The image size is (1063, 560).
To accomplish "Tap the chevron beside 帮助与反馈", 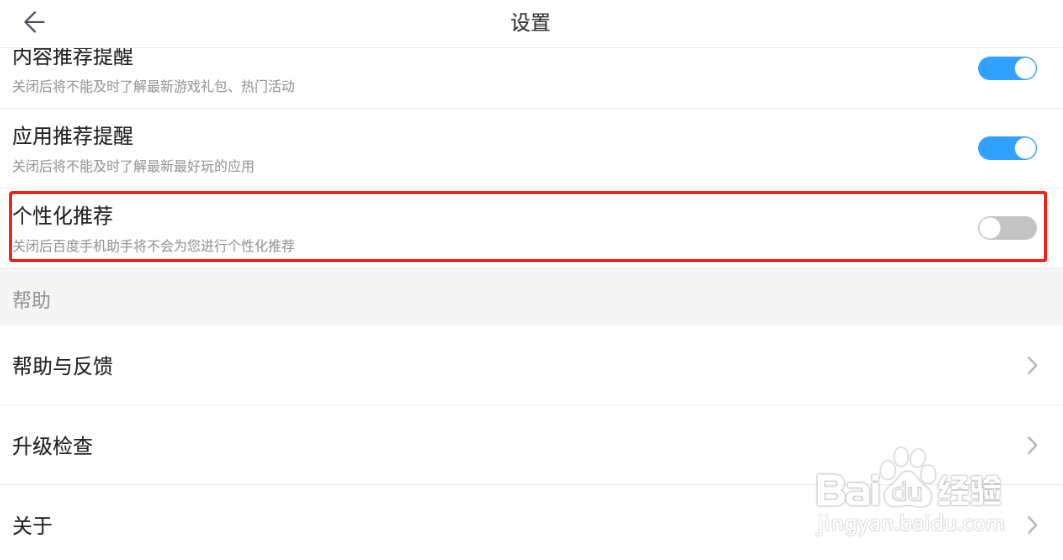I will click(1032, 365).
